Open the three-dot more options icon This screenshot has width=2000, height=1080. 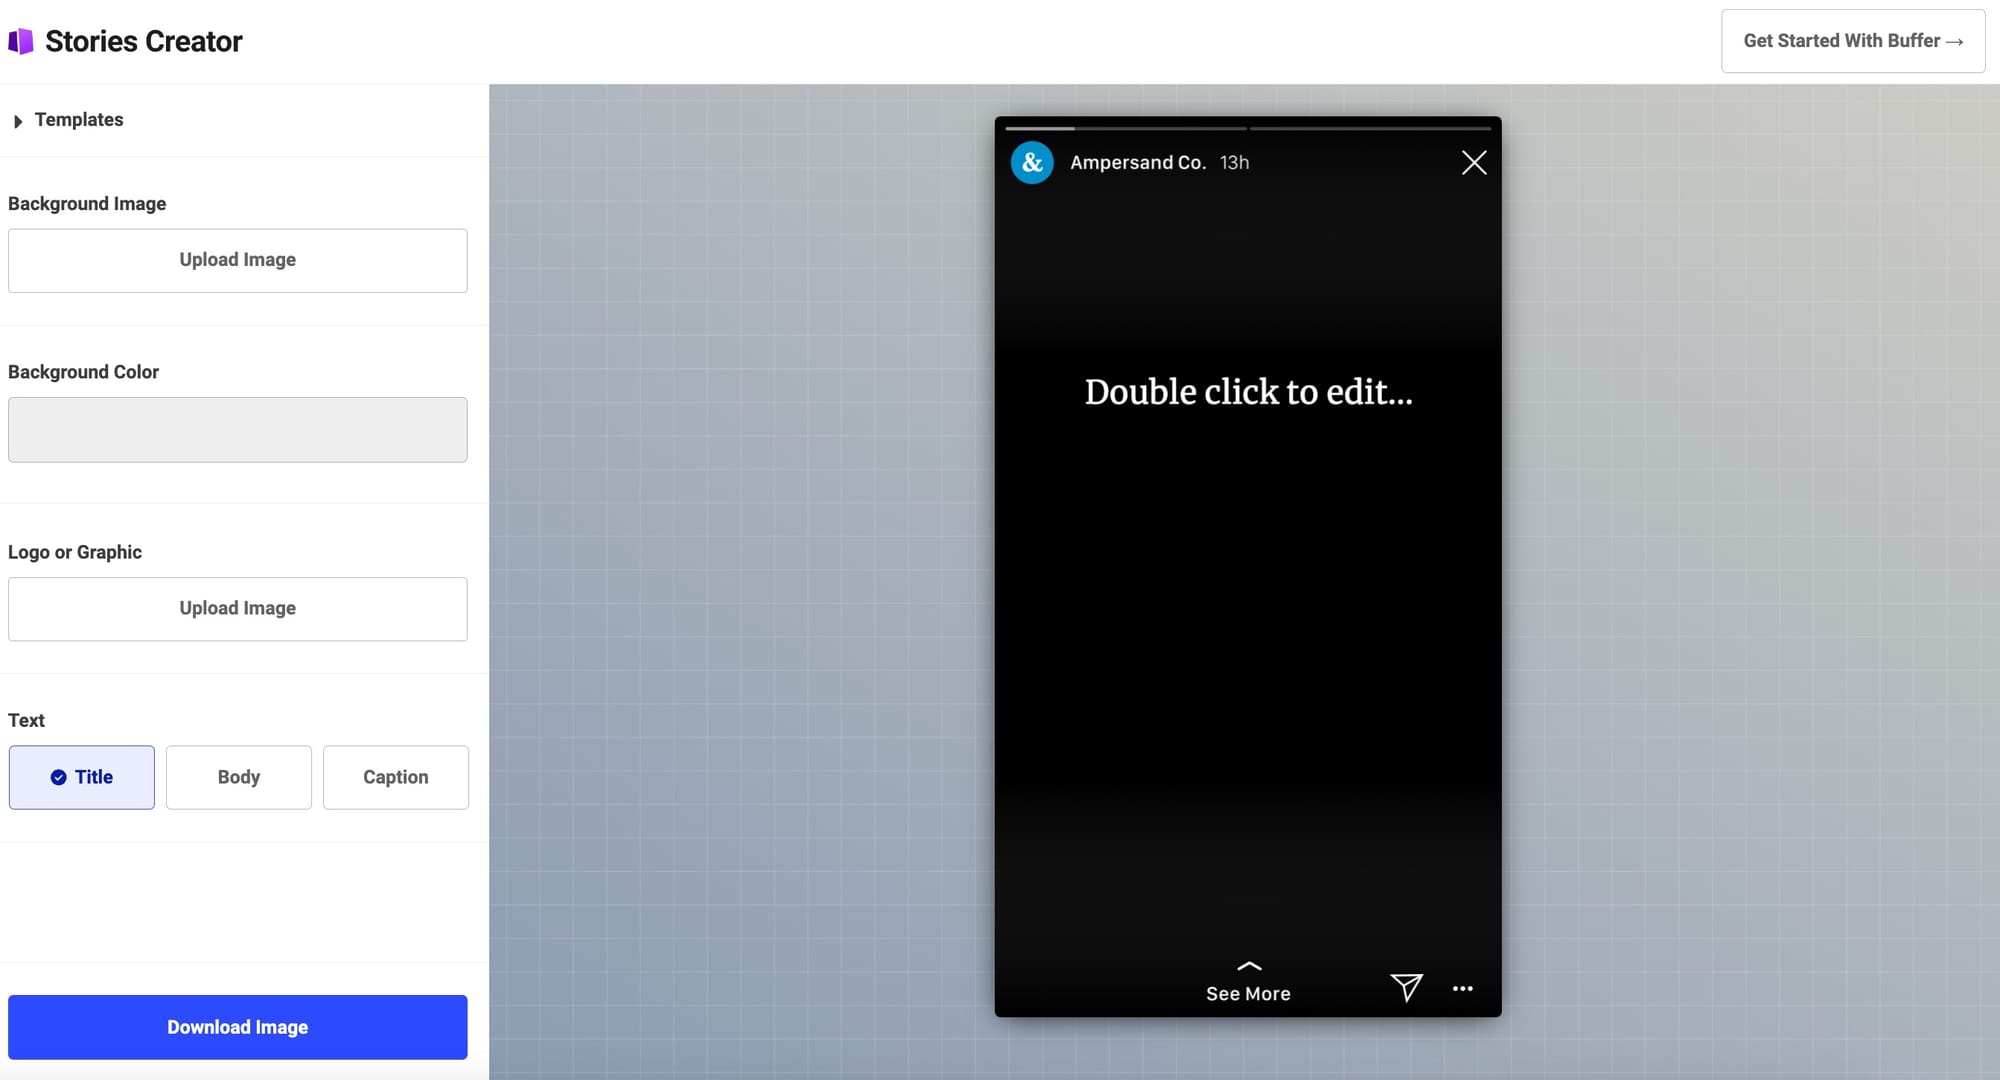coord(1463,988)
